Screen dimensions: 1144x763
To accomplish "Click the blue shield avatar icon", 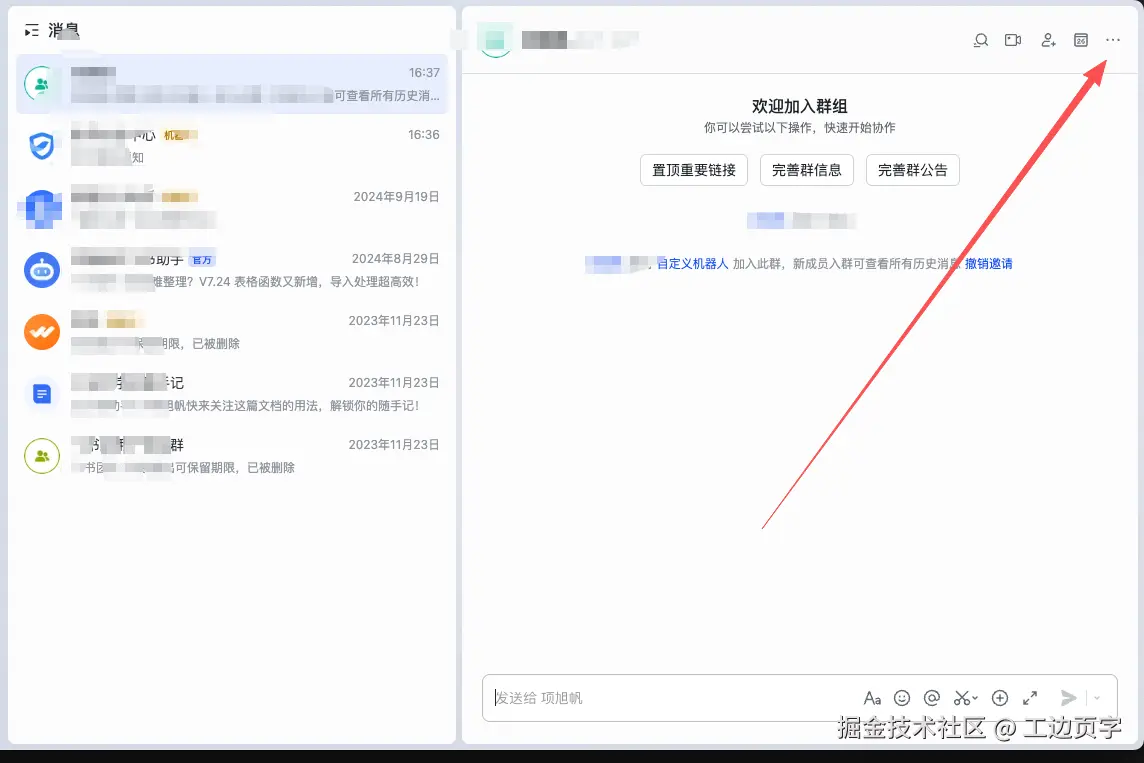I will [x=42, y=146].
